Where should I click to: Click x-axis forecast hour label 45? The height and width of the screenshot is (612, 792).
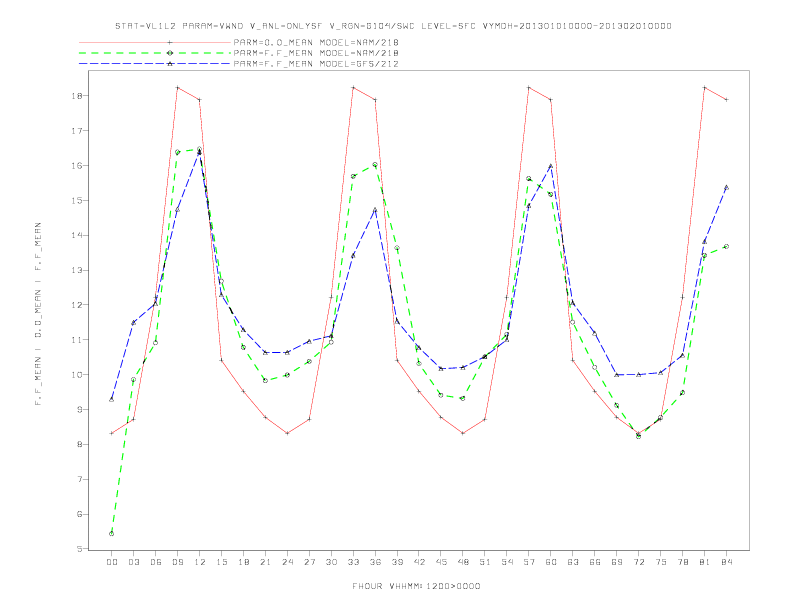441,562
